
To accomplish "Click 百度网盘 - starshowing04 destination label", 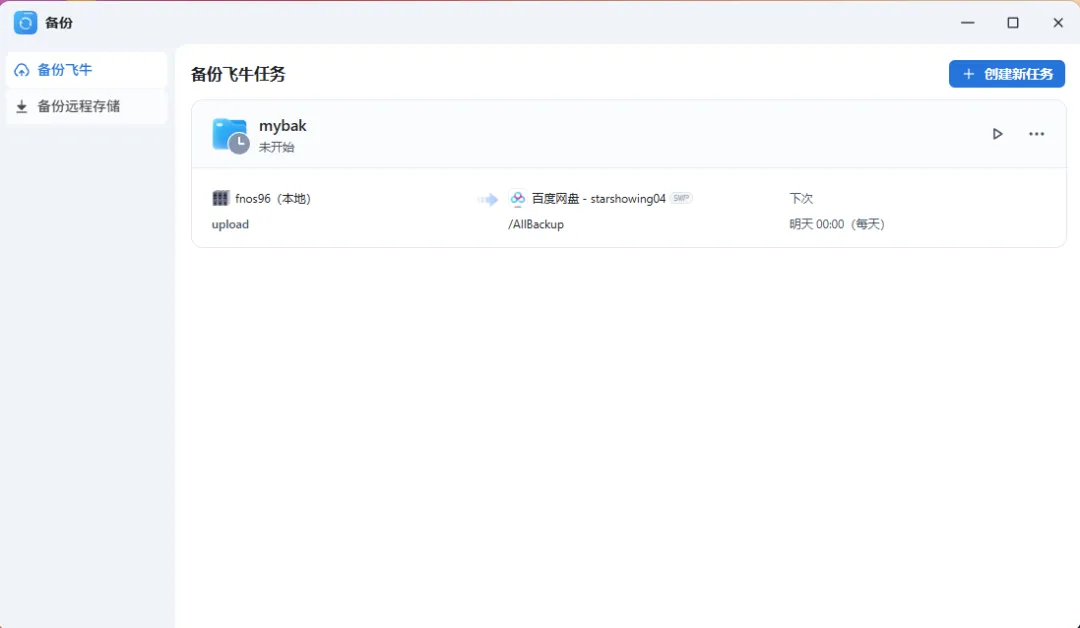I will tap(599, 198).
